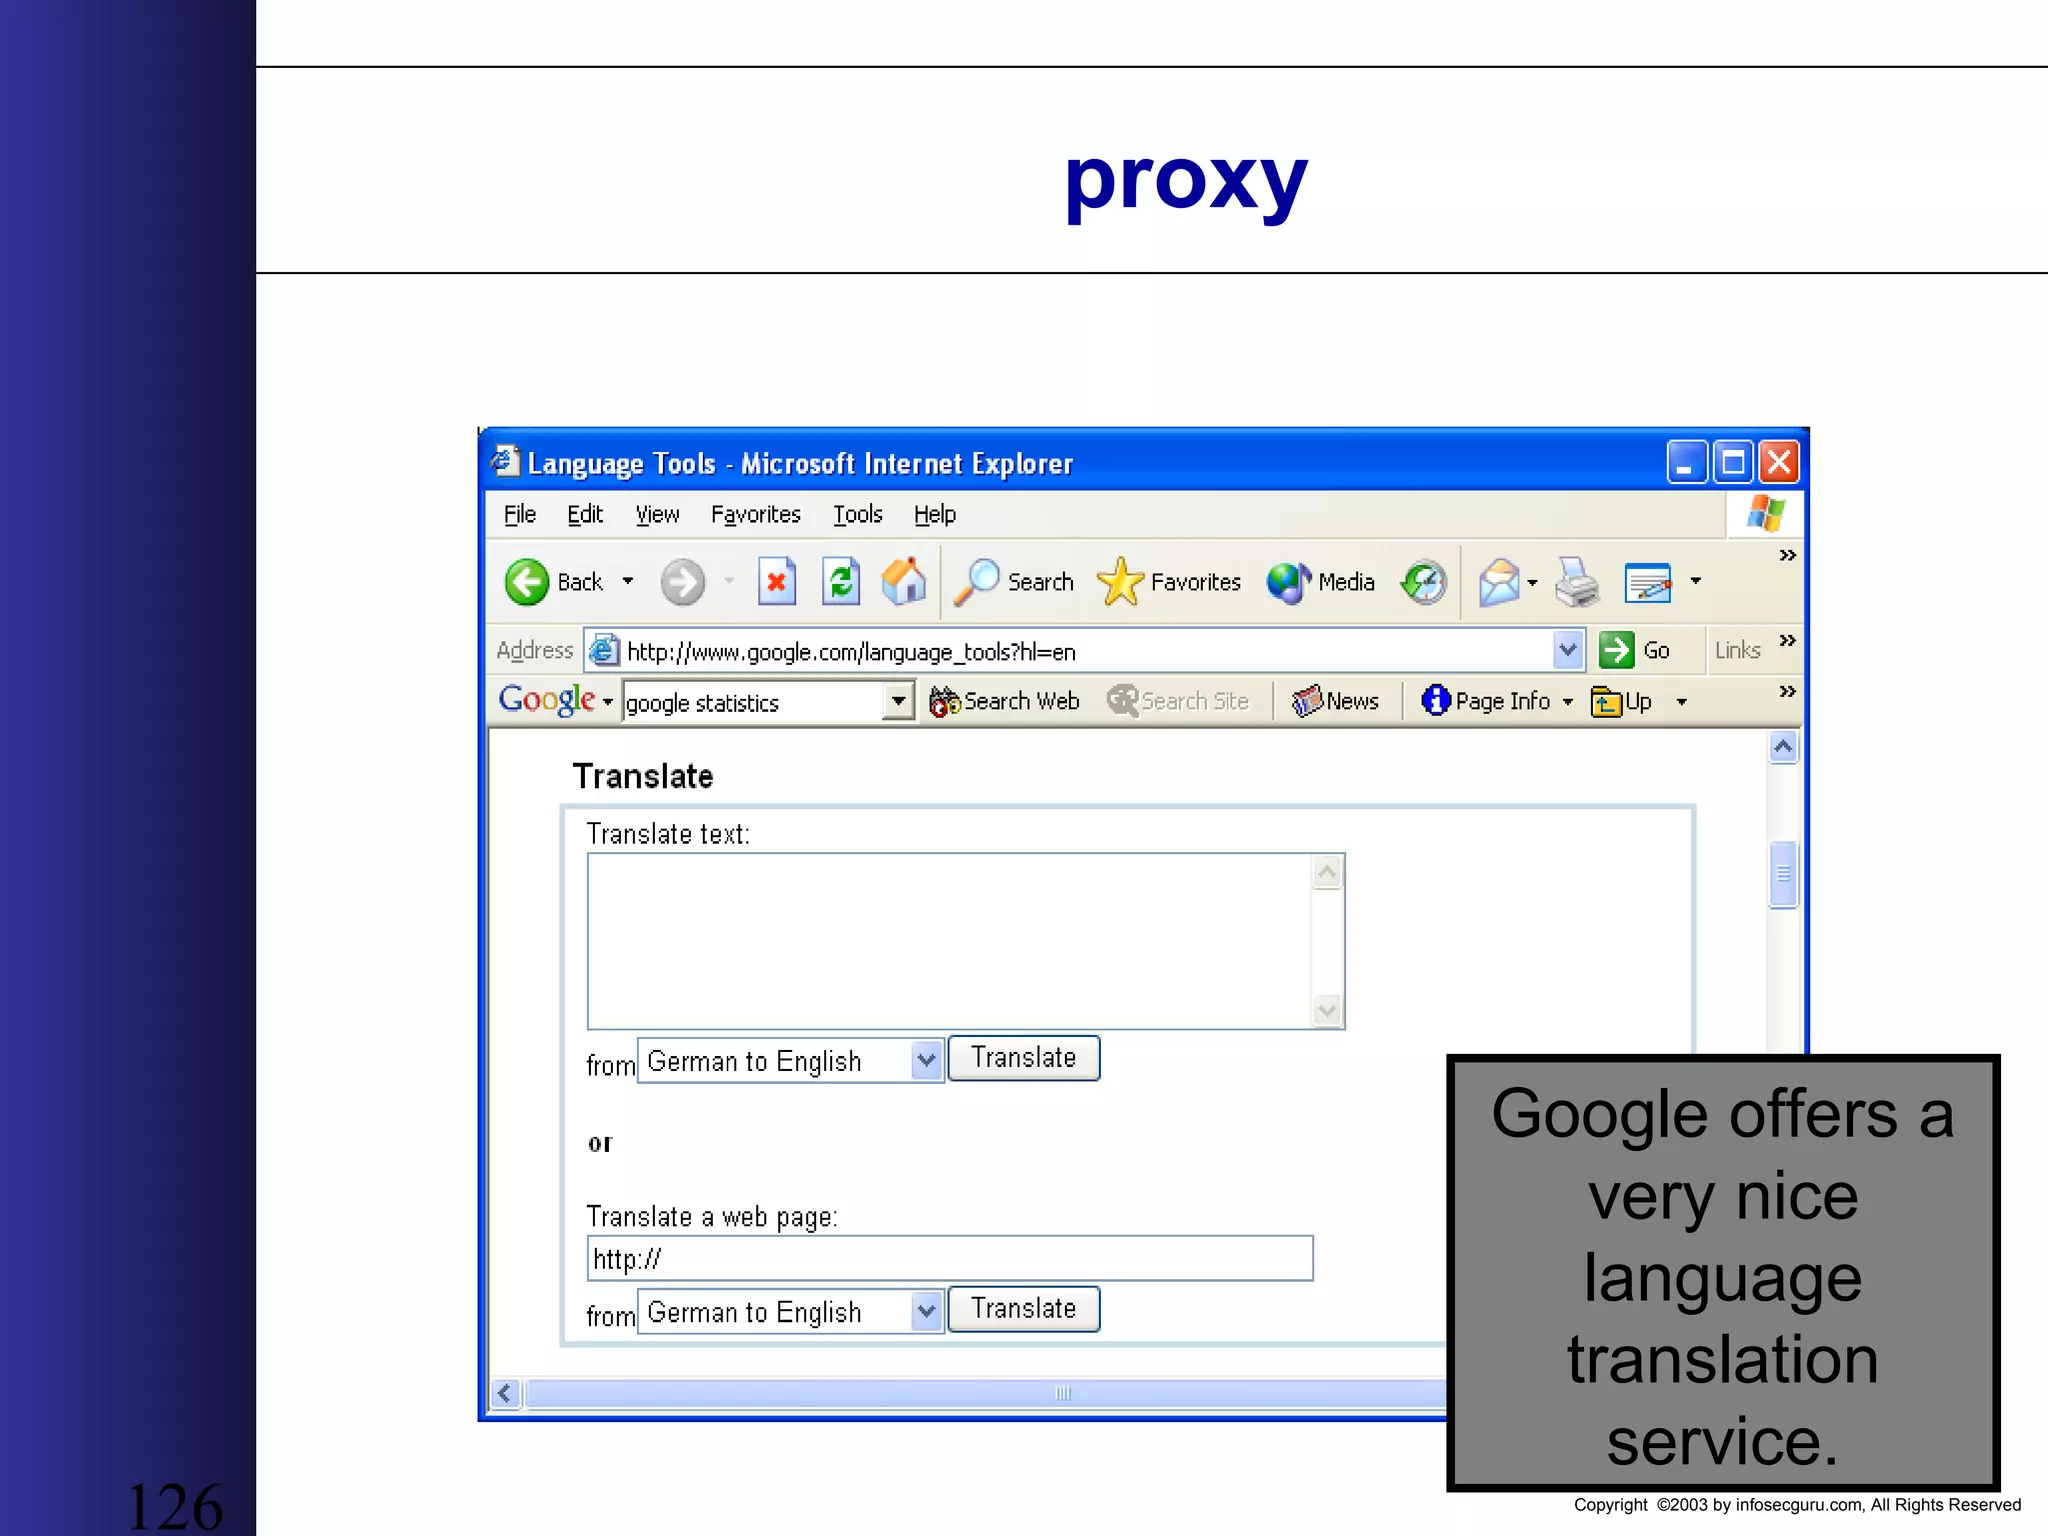Click the Home icon in toolbar
2048x1536 pixels.
(x=904, y=581)
